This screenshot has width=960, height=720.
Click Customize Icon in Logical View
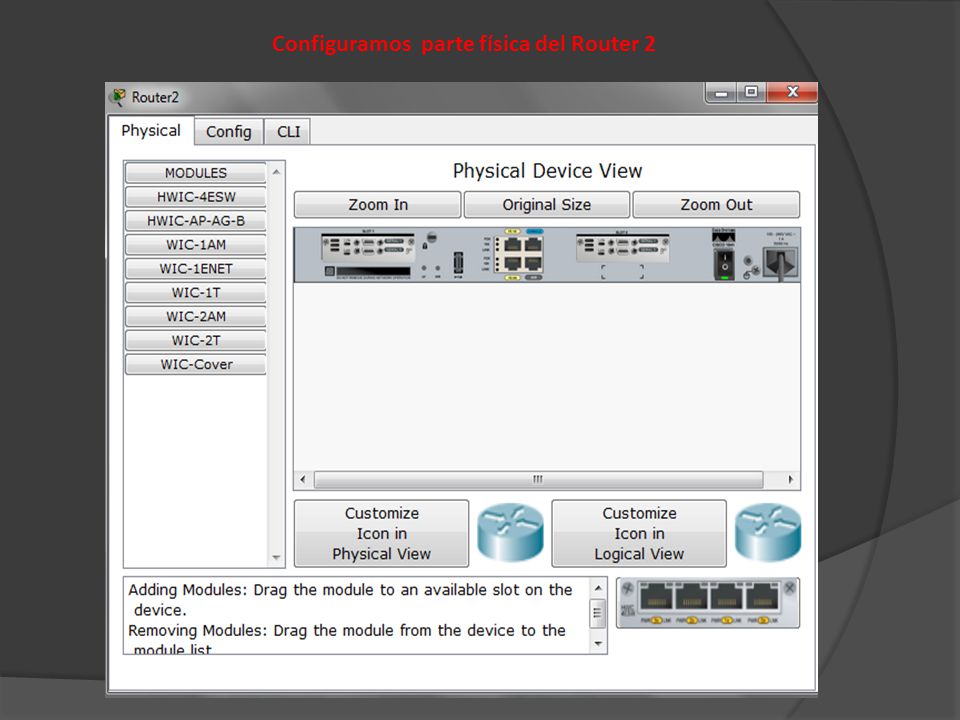(639, 533)
